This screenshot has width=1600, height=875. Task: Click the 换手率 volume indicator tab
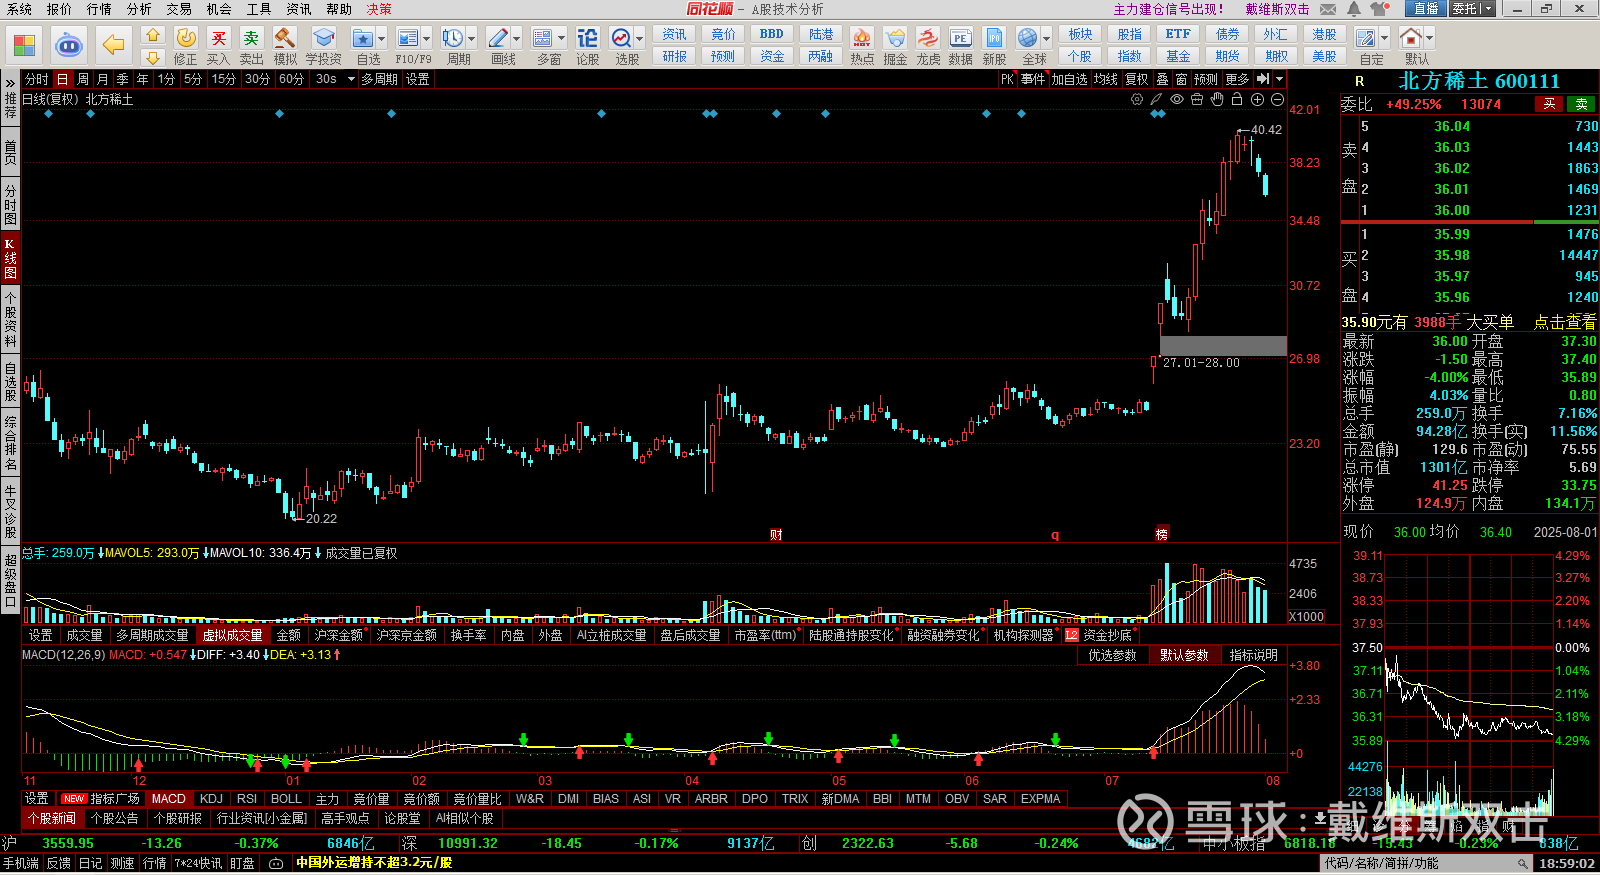click(x=468, y=635)
